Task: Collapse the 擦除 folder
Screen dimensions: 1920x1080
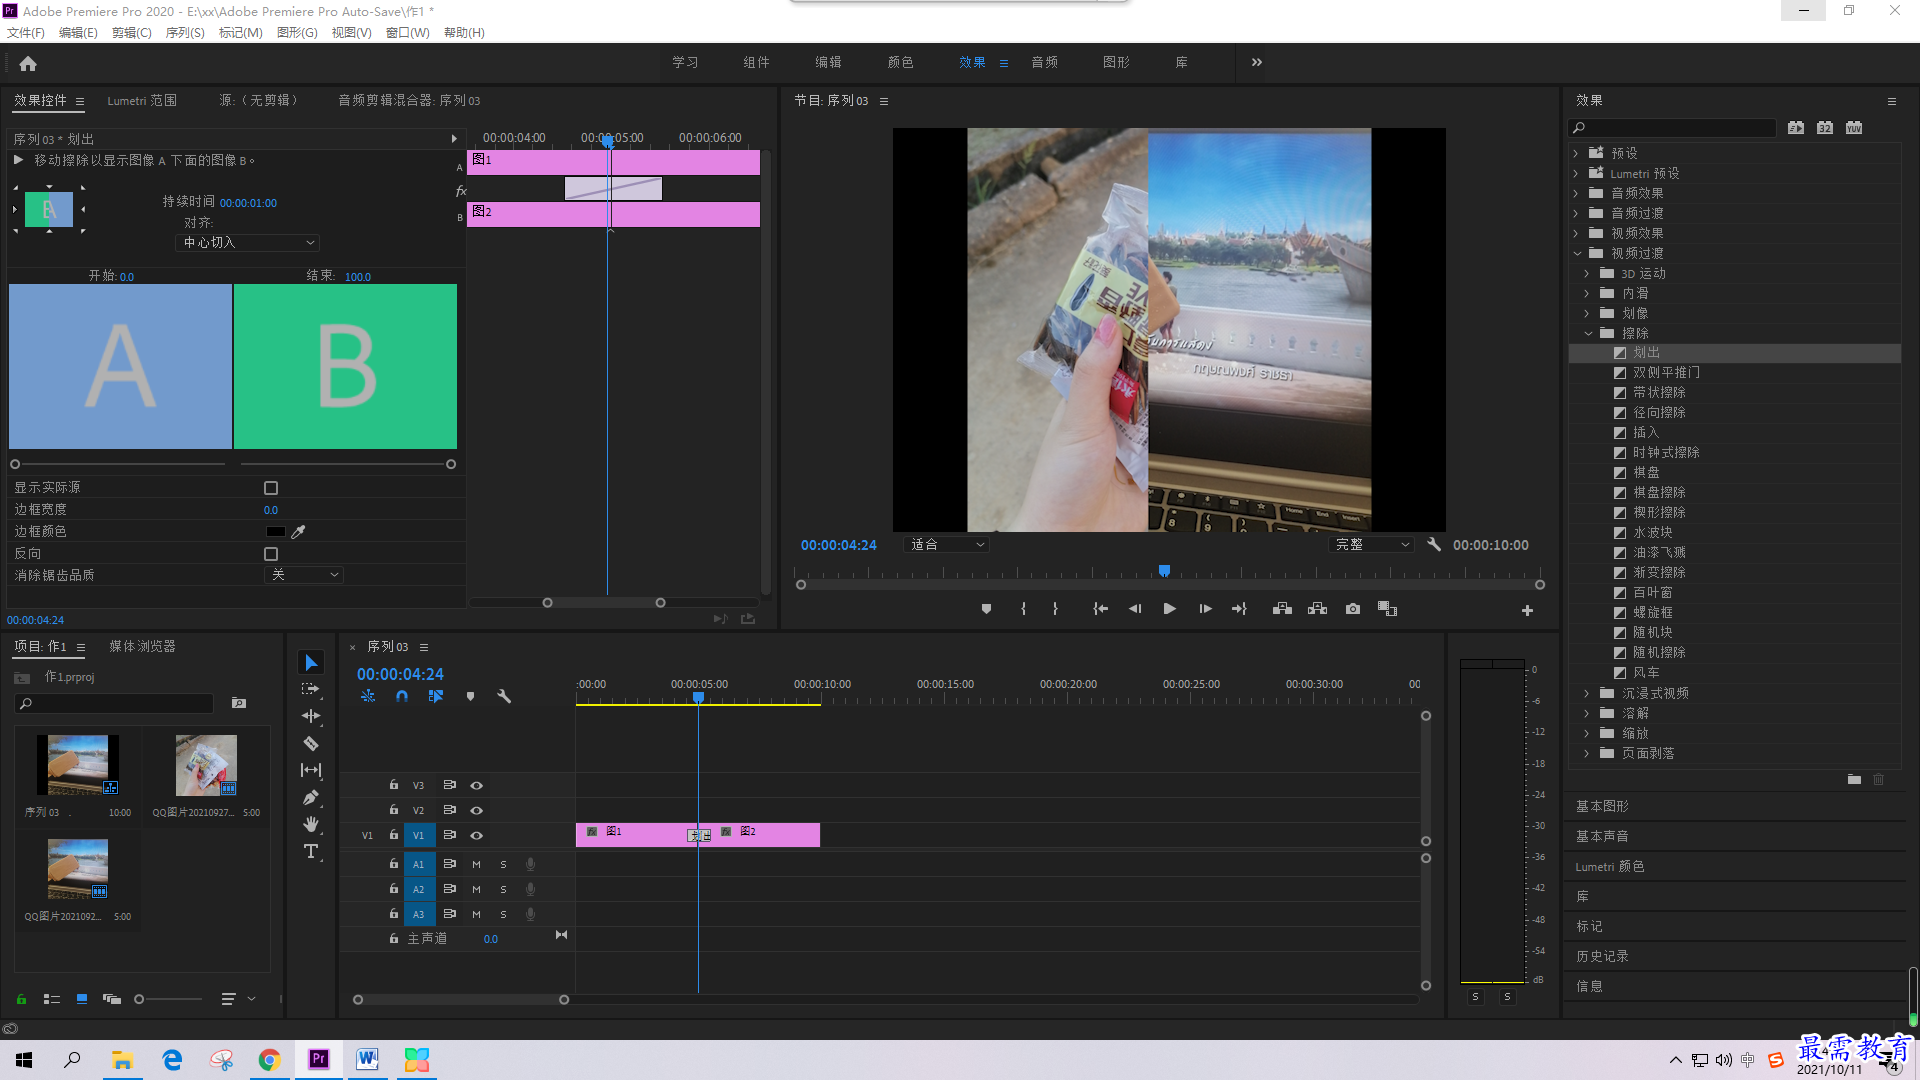Action: coord(1588,334)
